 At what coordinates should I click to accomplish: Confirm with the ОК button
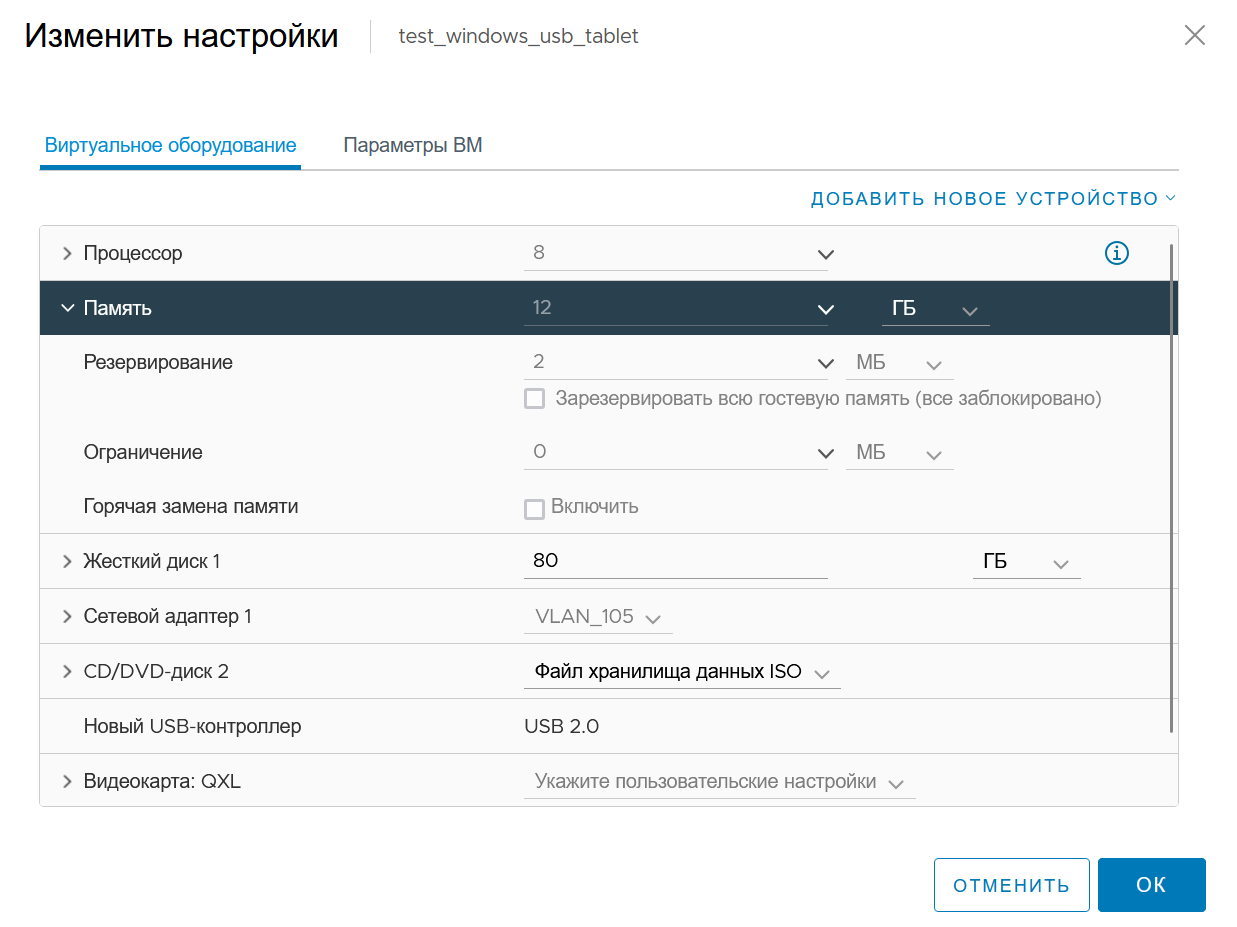pyautogui.click(x=1151, y=885)
